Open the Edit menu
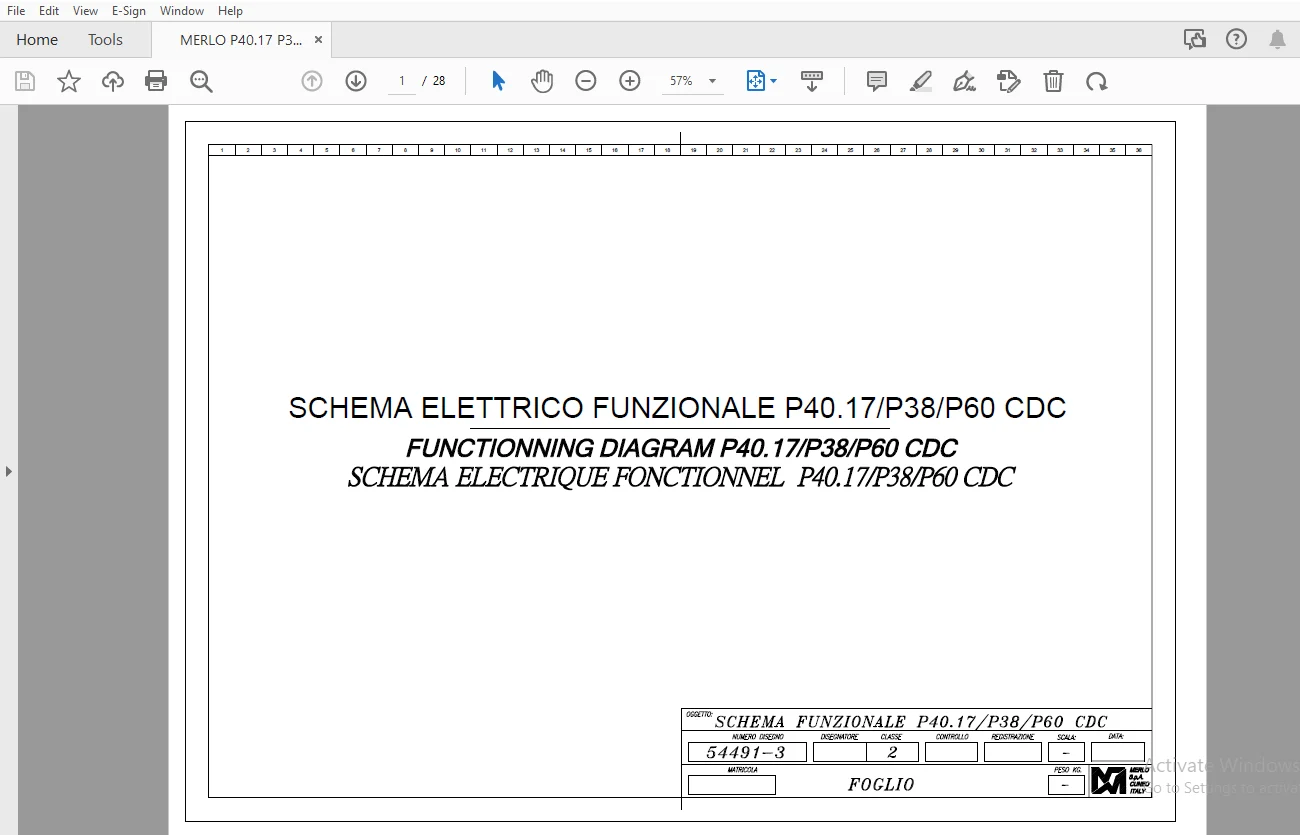The height and width of the screenshot is (835, 1300). [x=49, y=11]
